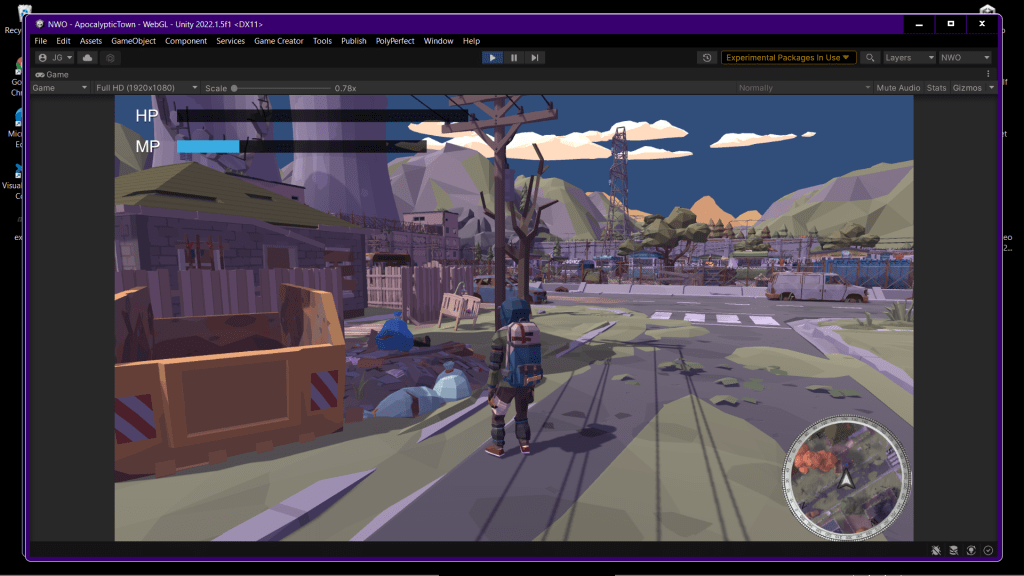Click the auto-generate lighting status icon

(x=971, y=550)
